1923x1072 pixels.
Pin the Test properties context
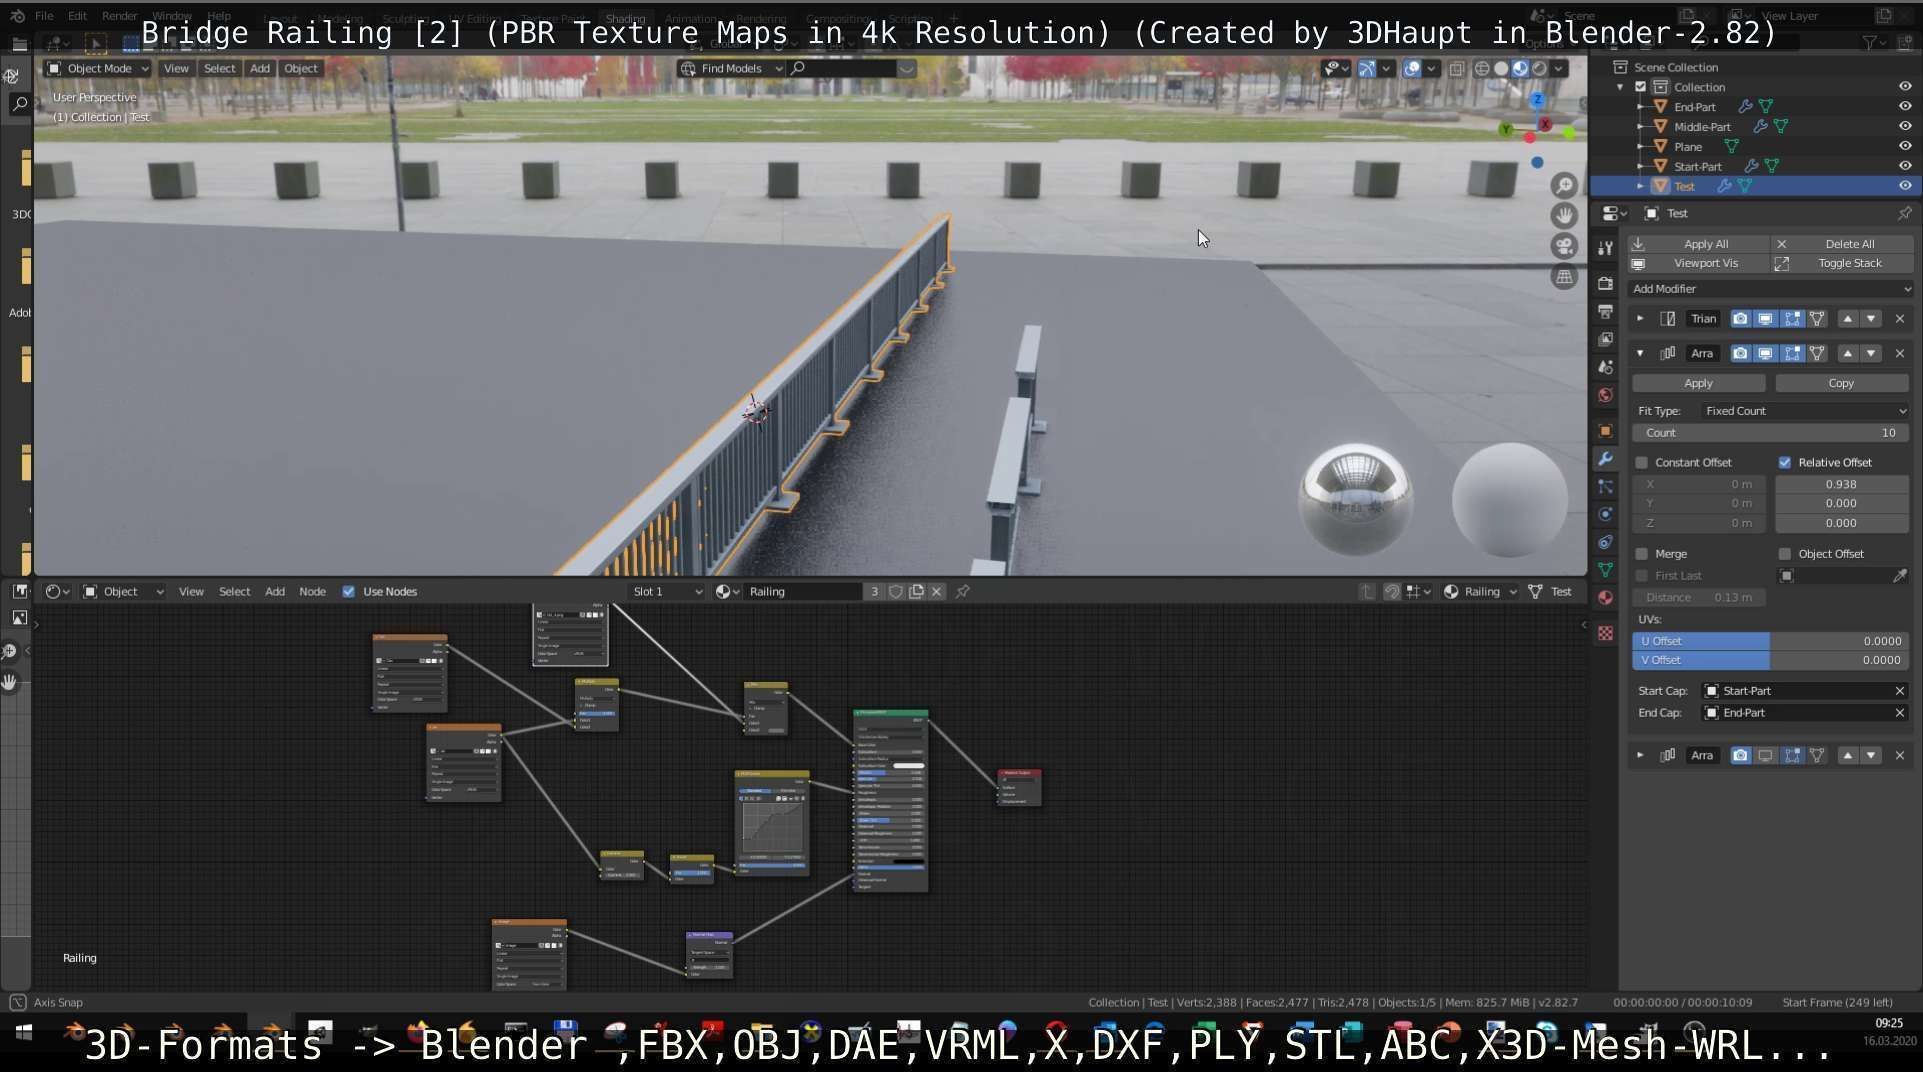1904,213
